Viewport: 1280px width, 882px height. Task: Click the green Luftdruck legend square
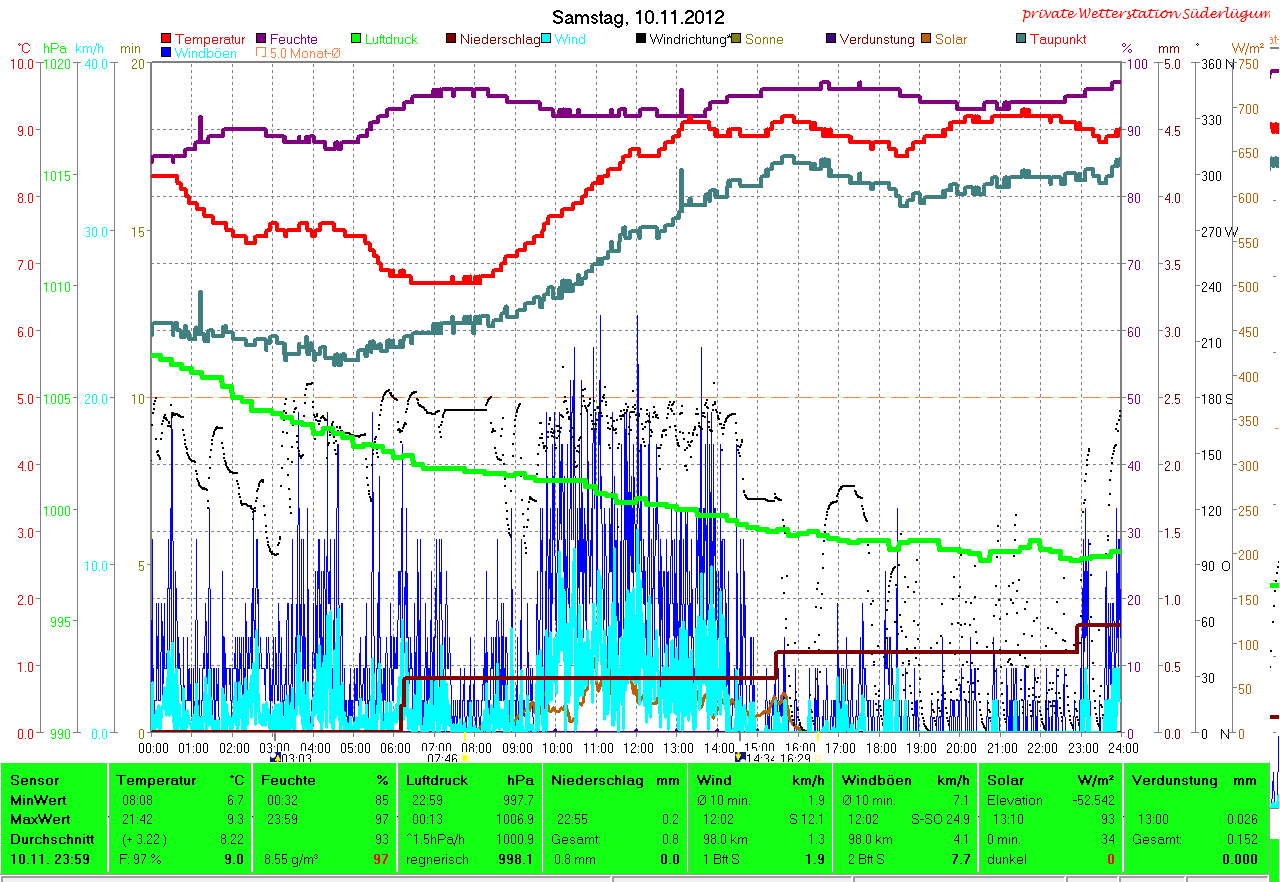pyautogui.click(x=356, y=40)
